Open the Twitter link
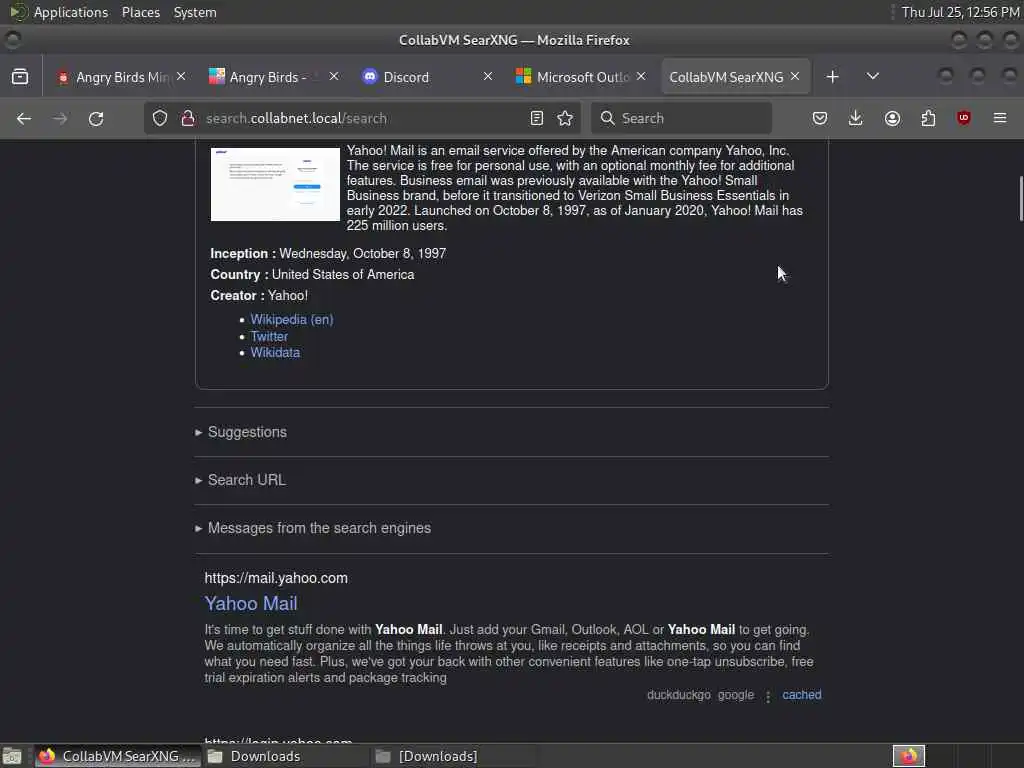This screenshot has width=1024, height=768. click(269, 336)
